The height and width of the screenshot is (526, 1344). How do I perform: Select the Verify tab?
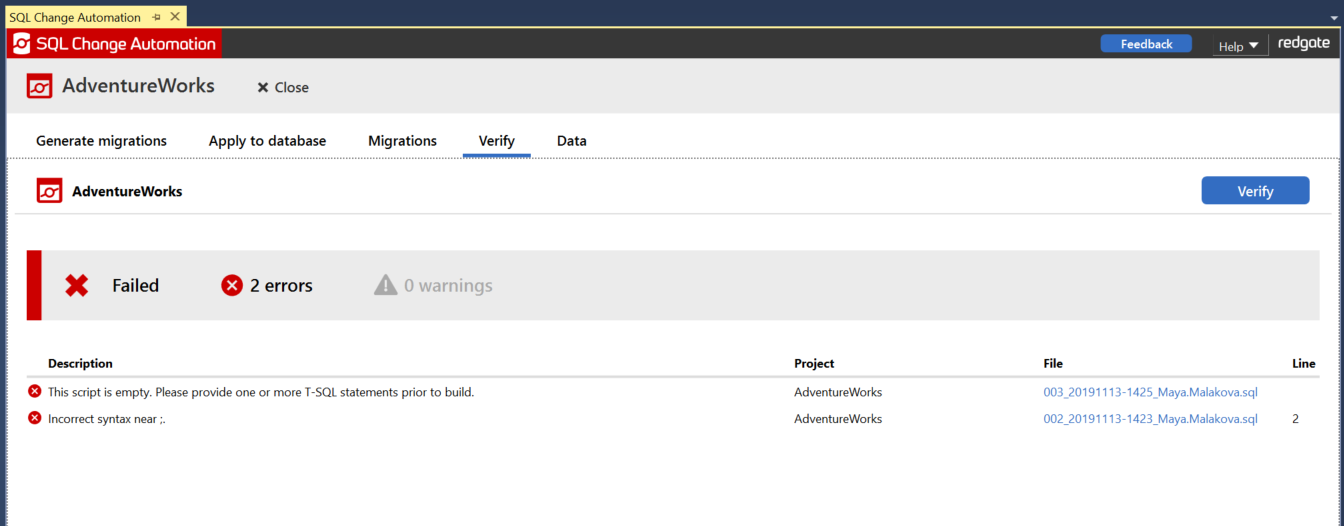point(496,141)
